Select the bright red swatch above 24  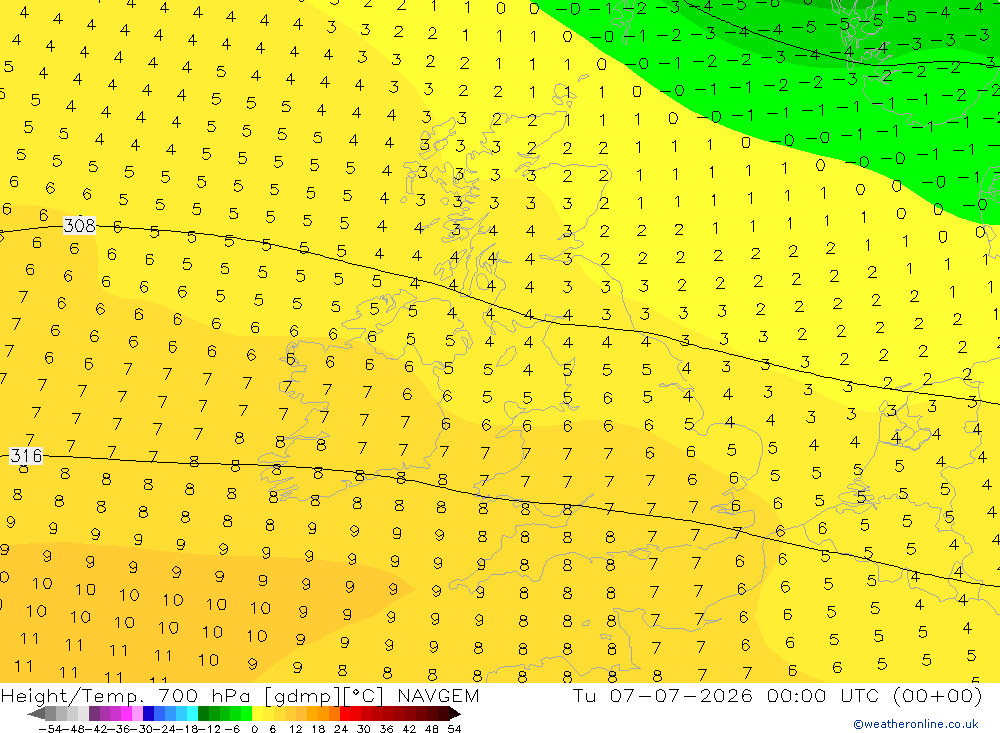point(345,713)
